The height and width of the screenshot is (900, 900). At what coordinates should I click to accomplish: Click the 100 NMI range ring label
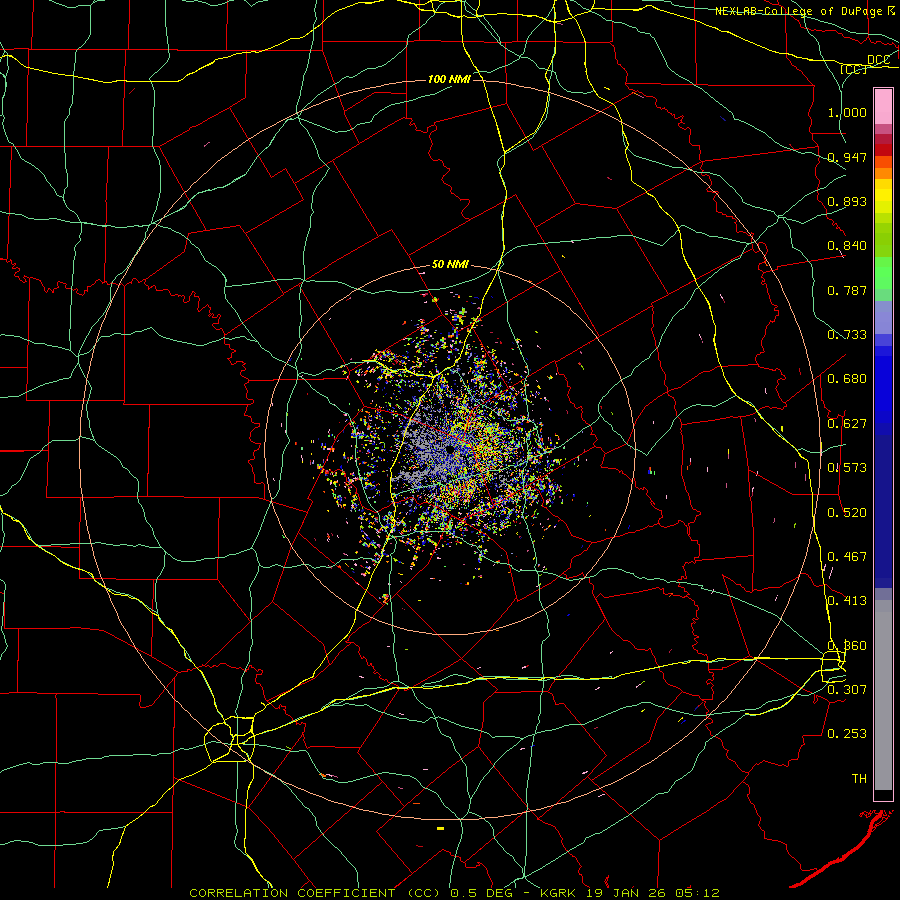coord(449,79)
